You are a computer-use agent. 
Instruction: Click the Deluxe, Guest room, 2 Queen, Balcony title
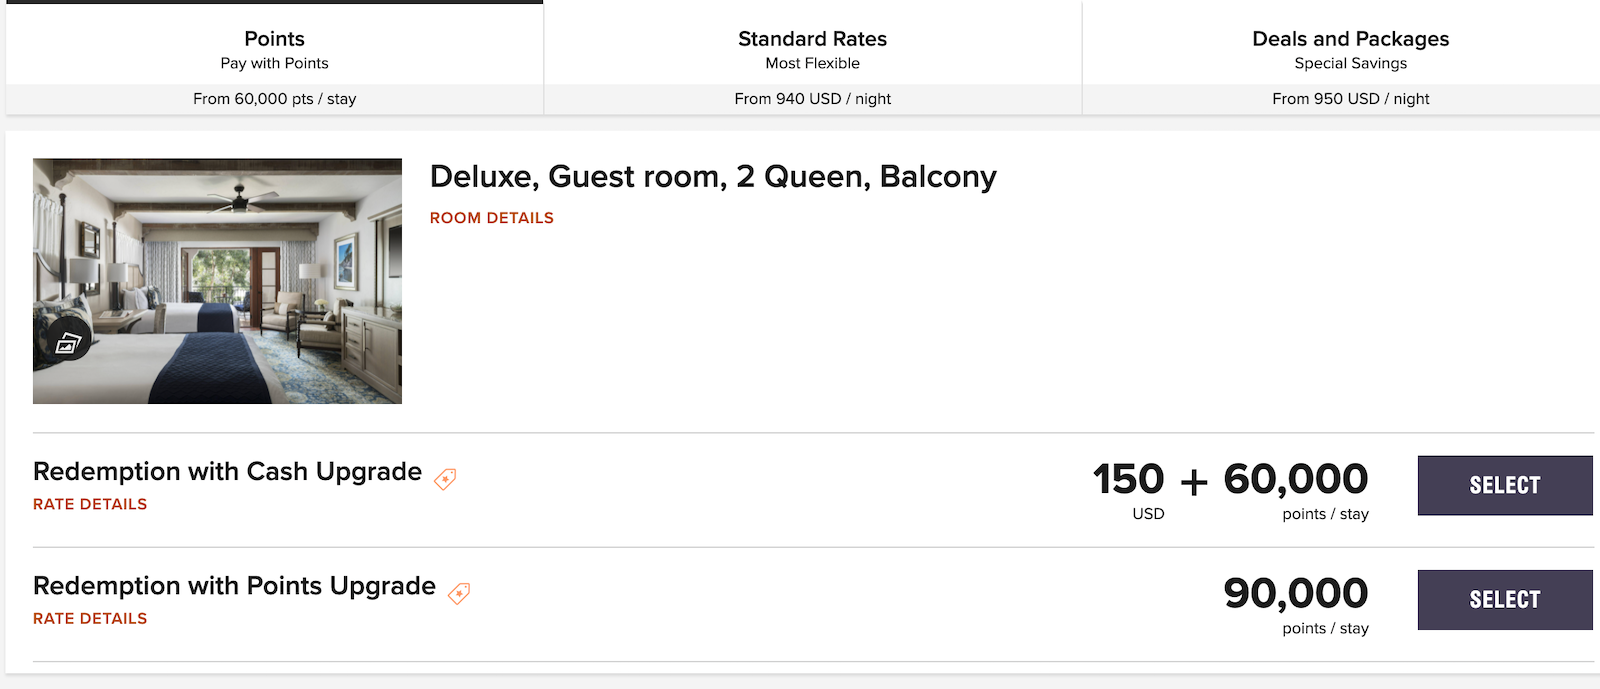pos(712,176)
